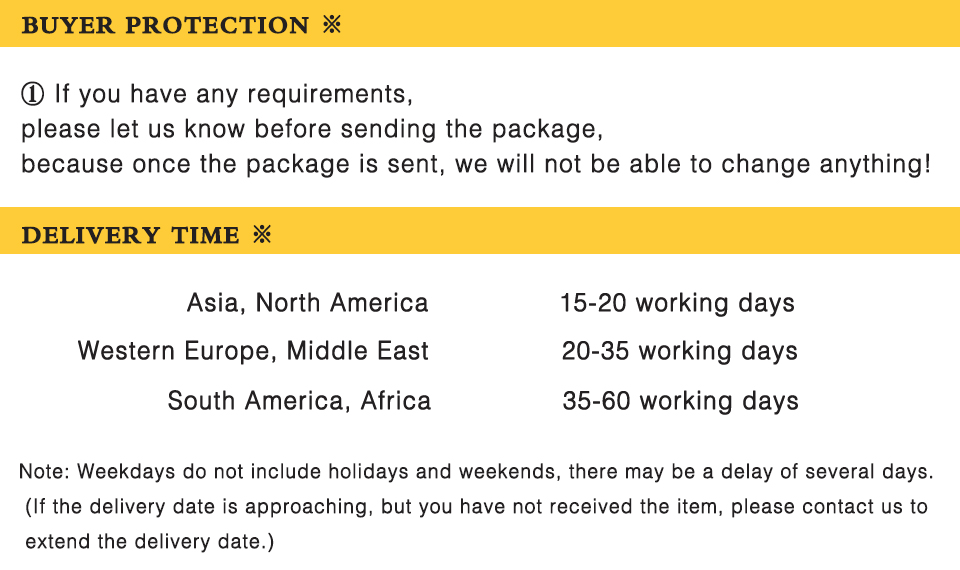Click the "please let us know" line
Viewport: 960px width, 570px height.
(x=136, y=129)
